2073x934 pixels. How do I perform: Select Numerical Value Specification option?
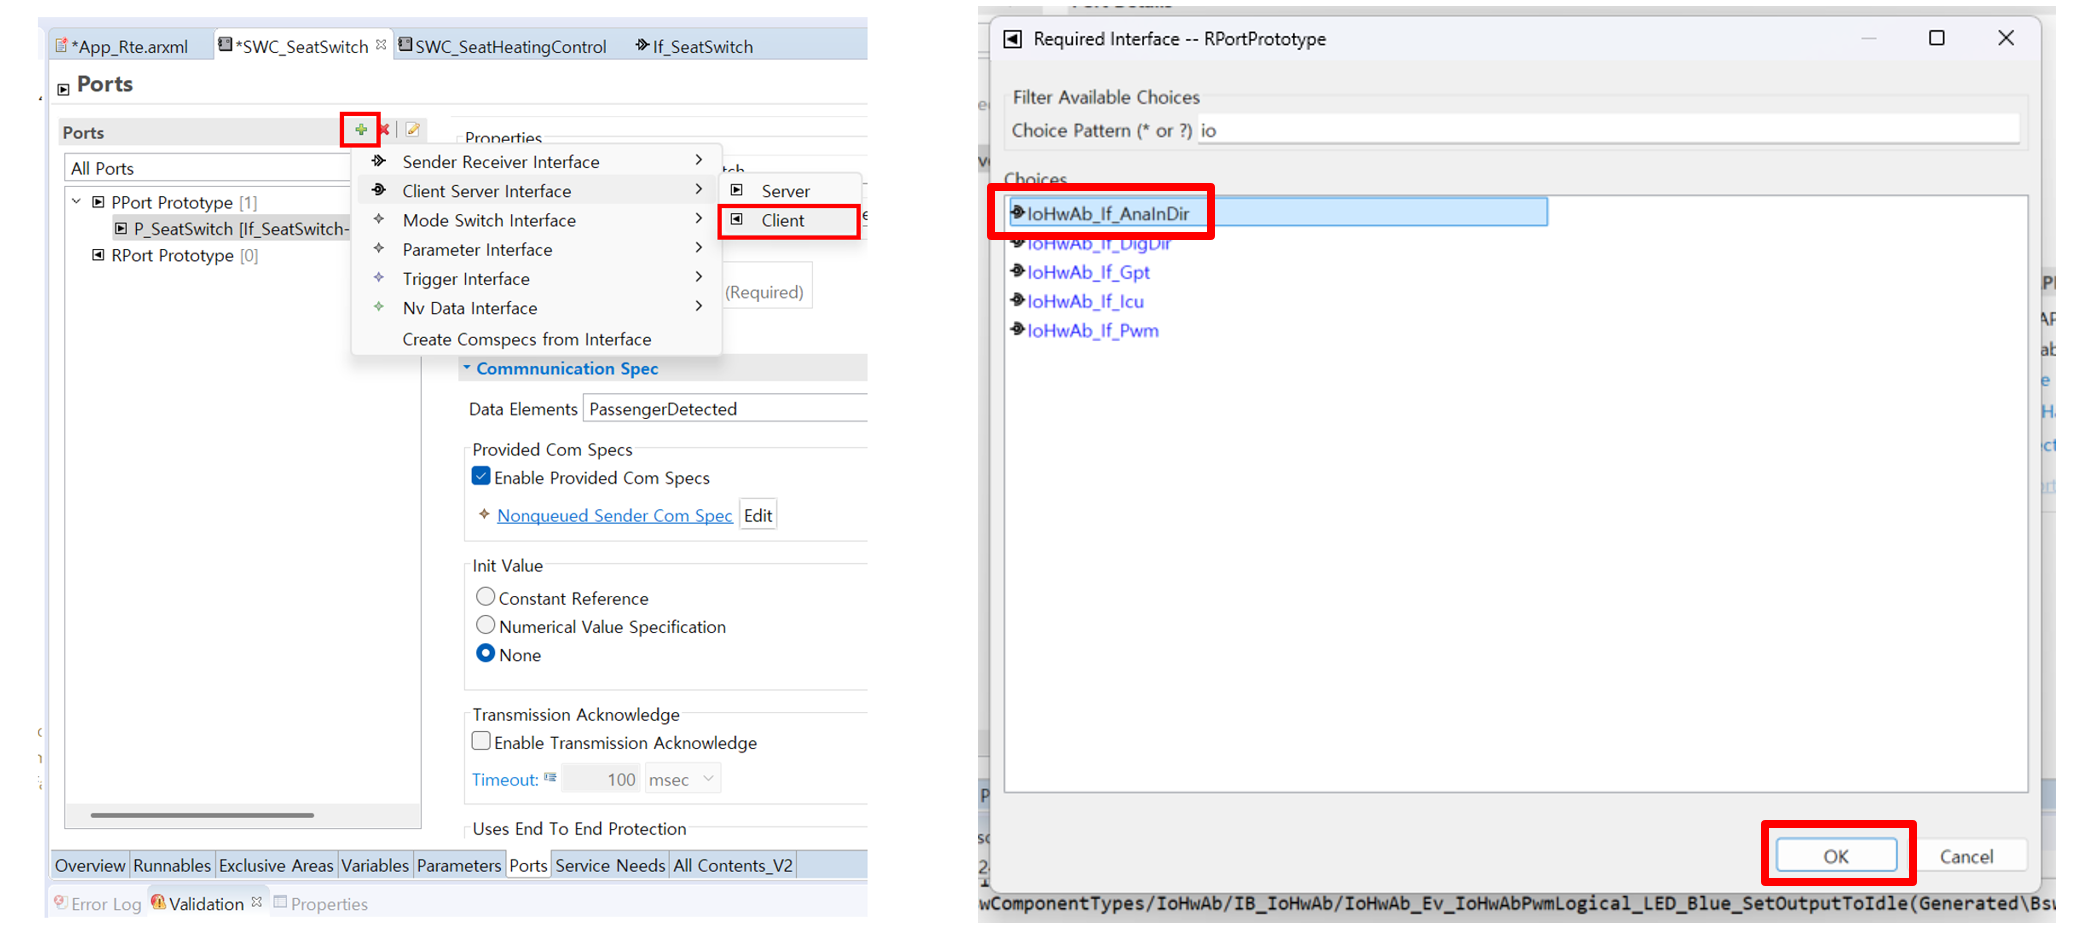[485, 626]
